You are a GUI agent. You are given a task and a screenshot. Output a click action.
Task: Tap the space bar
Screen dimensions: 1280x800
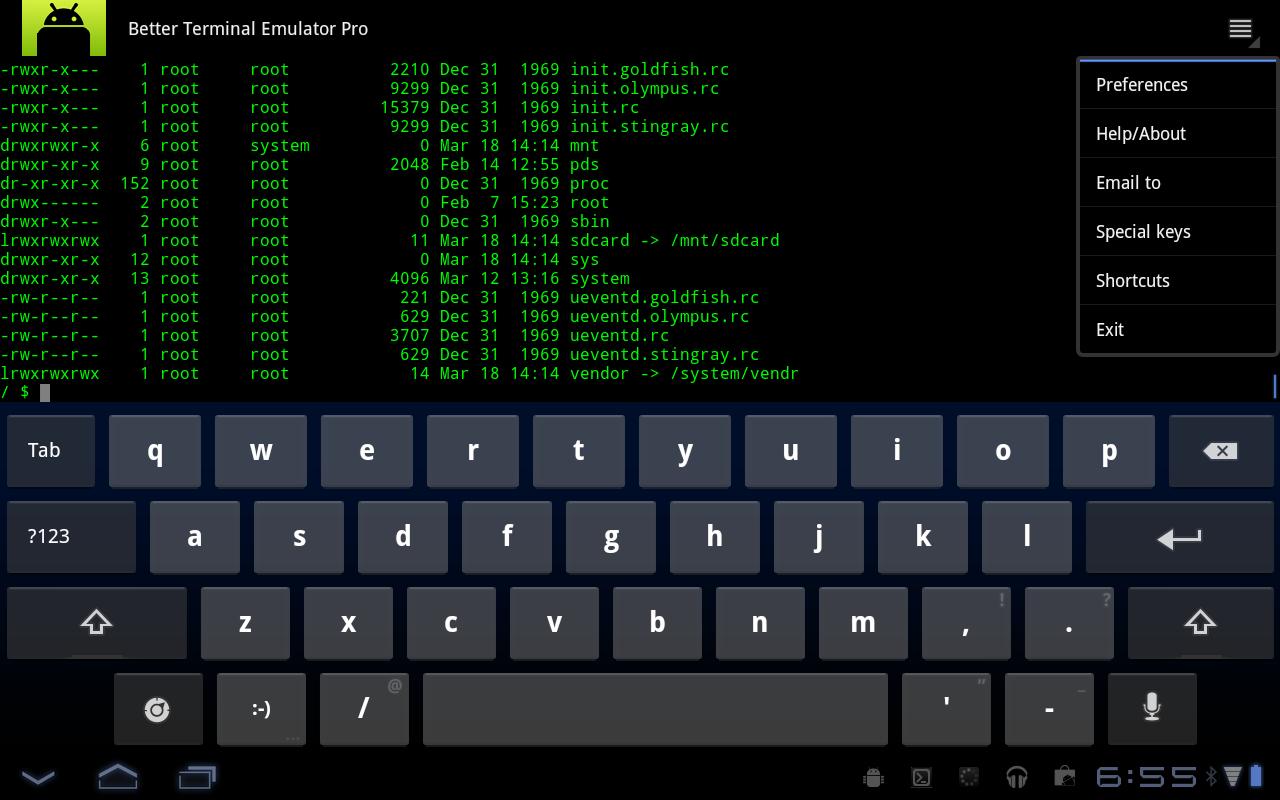click(655, 709)
